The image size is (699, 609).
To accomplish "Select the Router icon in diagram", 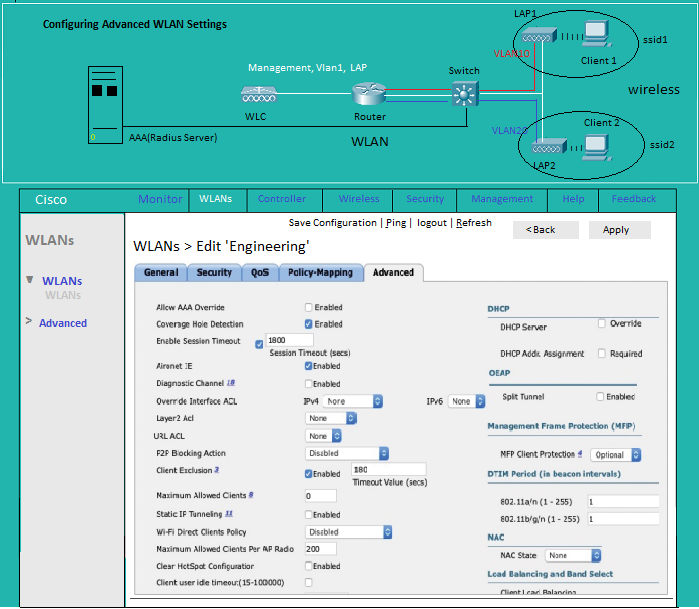I will [368, 96].
